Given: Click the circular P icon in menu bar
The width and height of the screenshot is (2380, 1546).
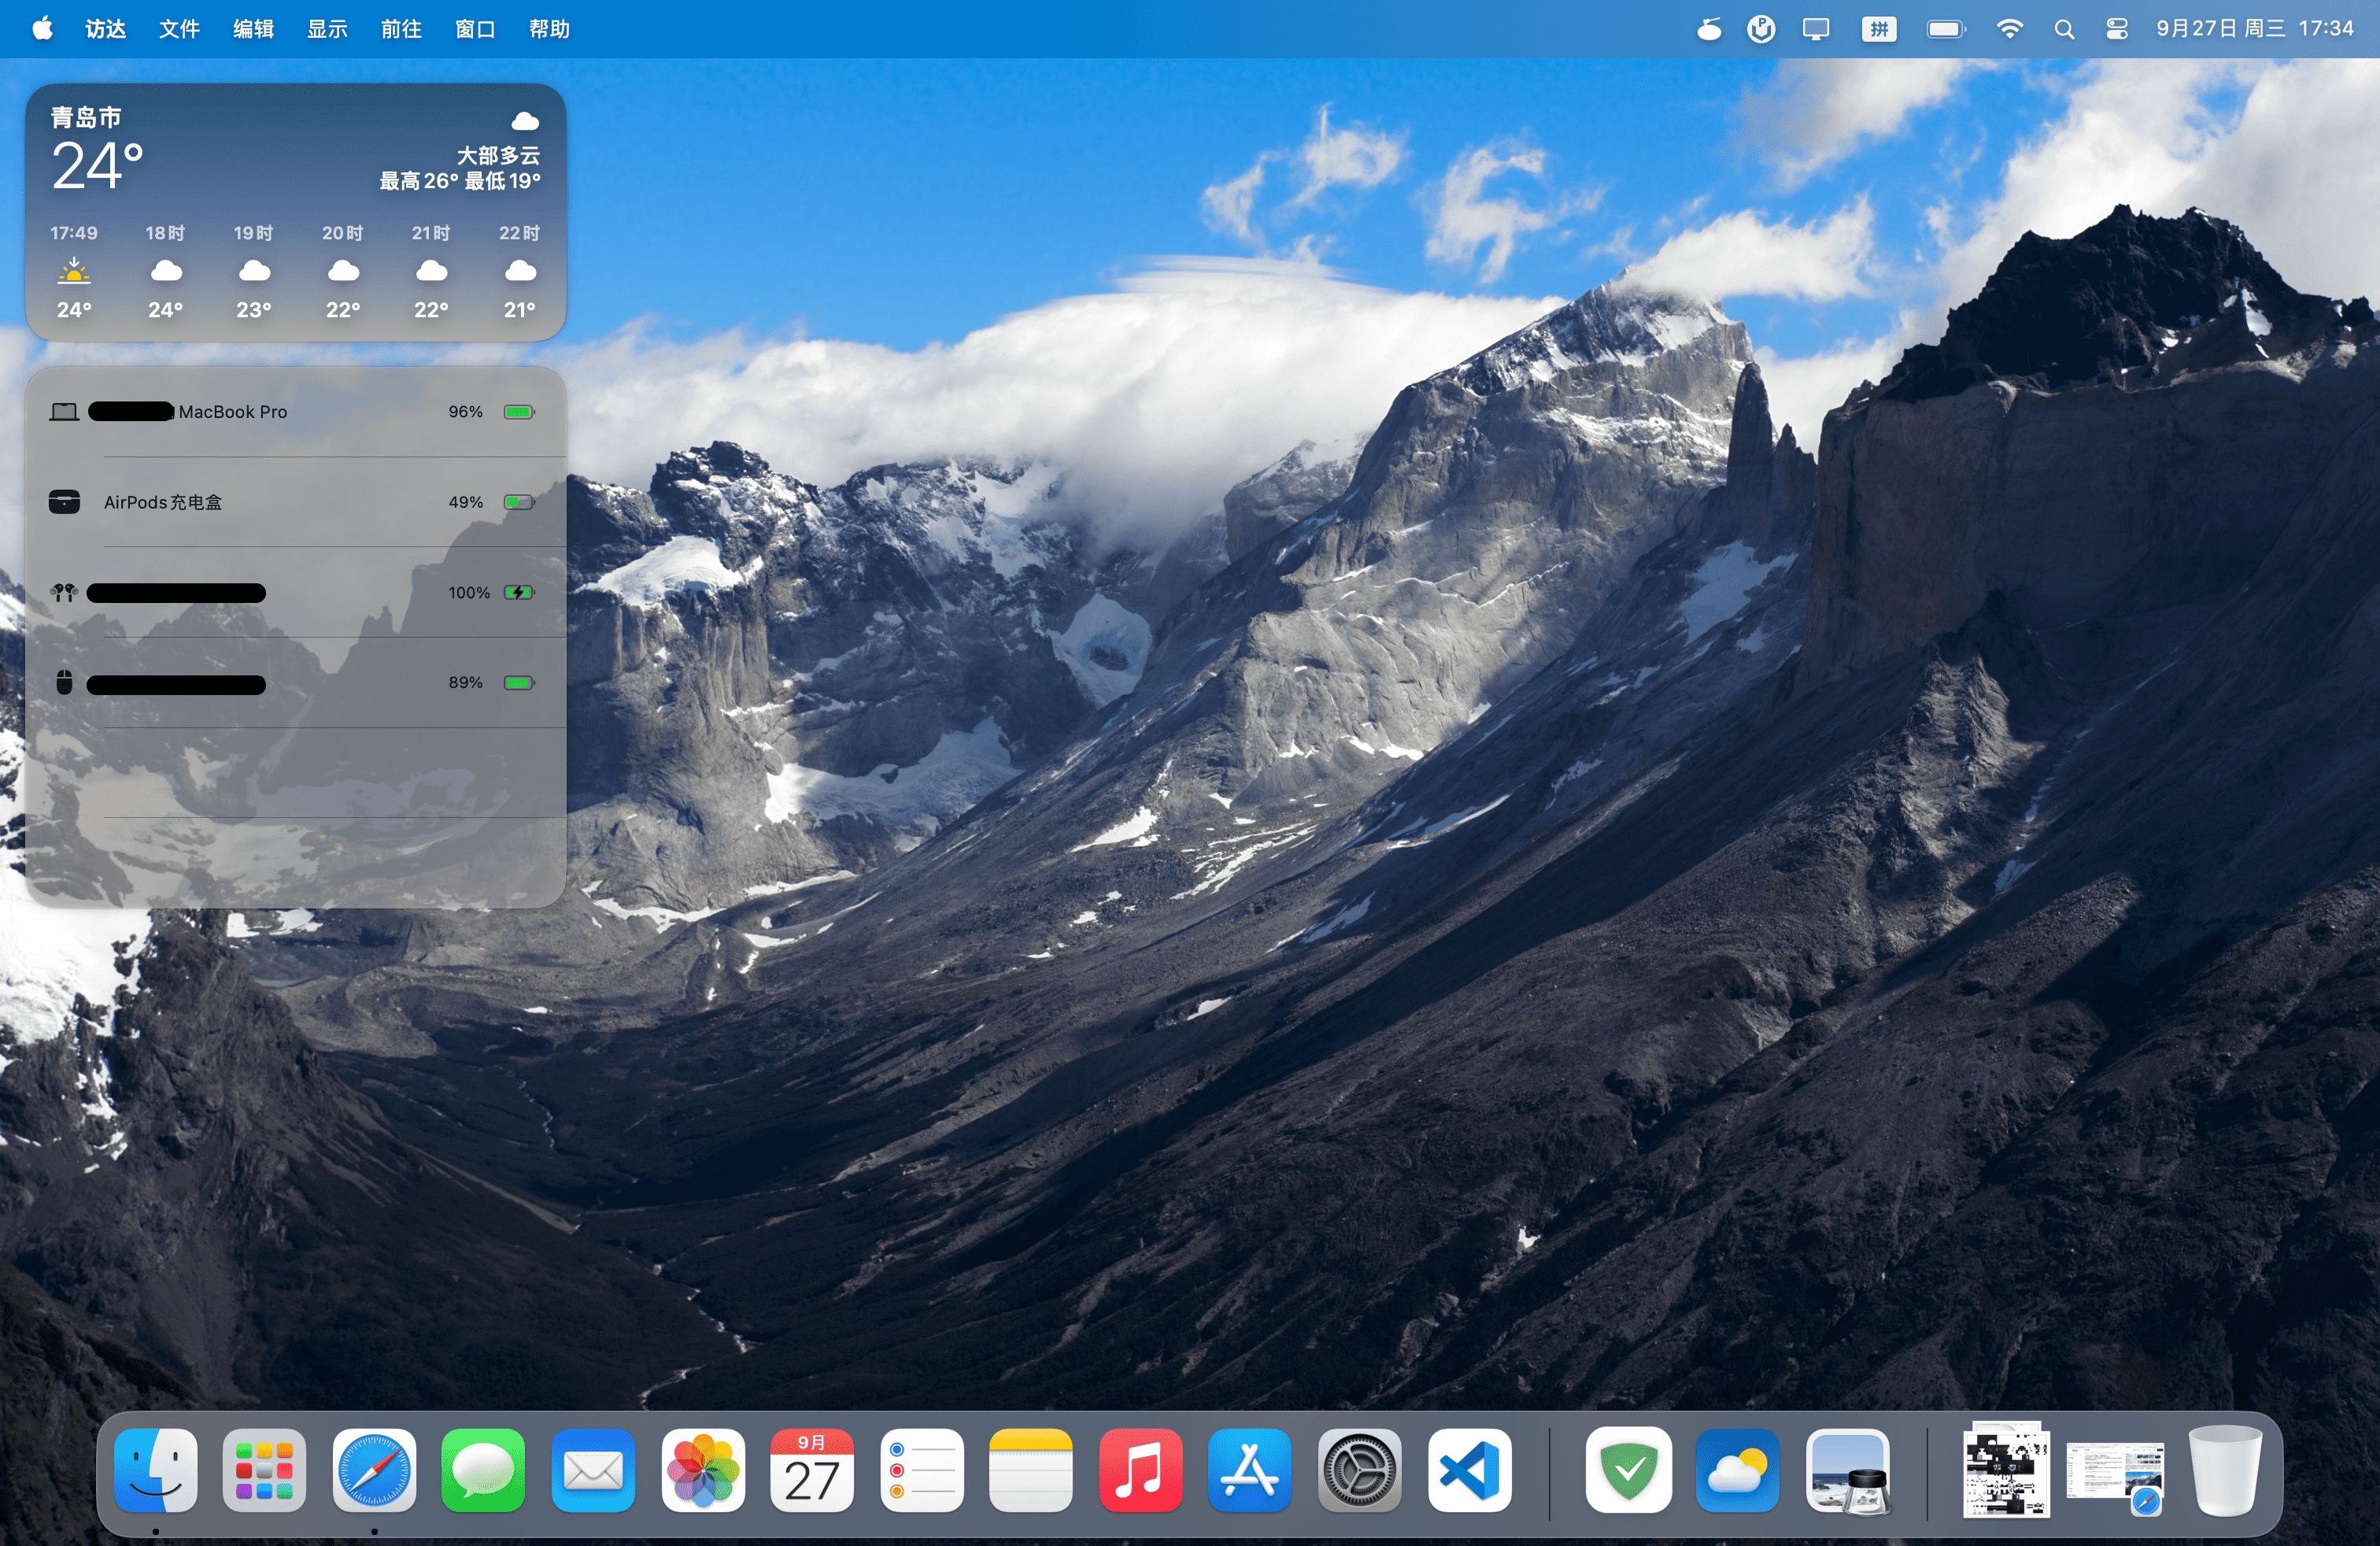Looking at the screenshot, I should [x=1761, y=29].
